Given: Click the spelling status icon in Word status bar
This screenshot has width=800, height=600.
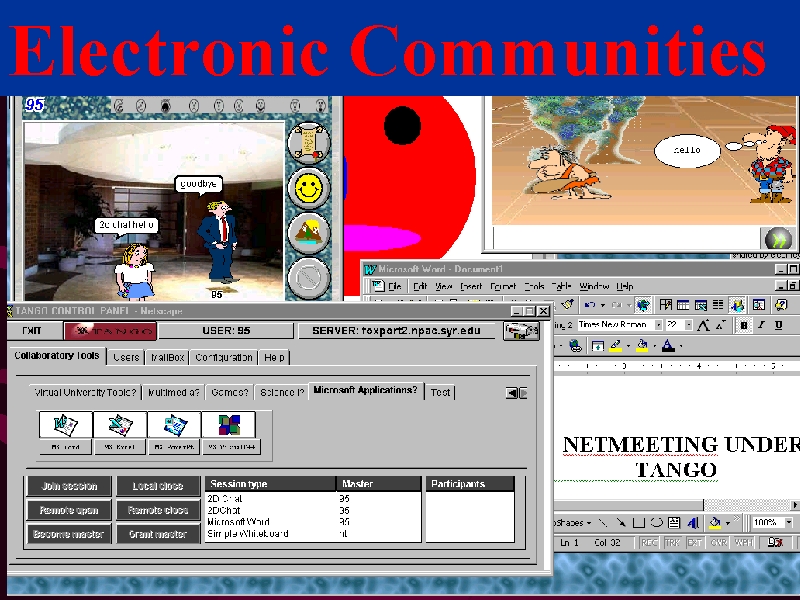Looking at the screenshot, I should tap(775, 543).
